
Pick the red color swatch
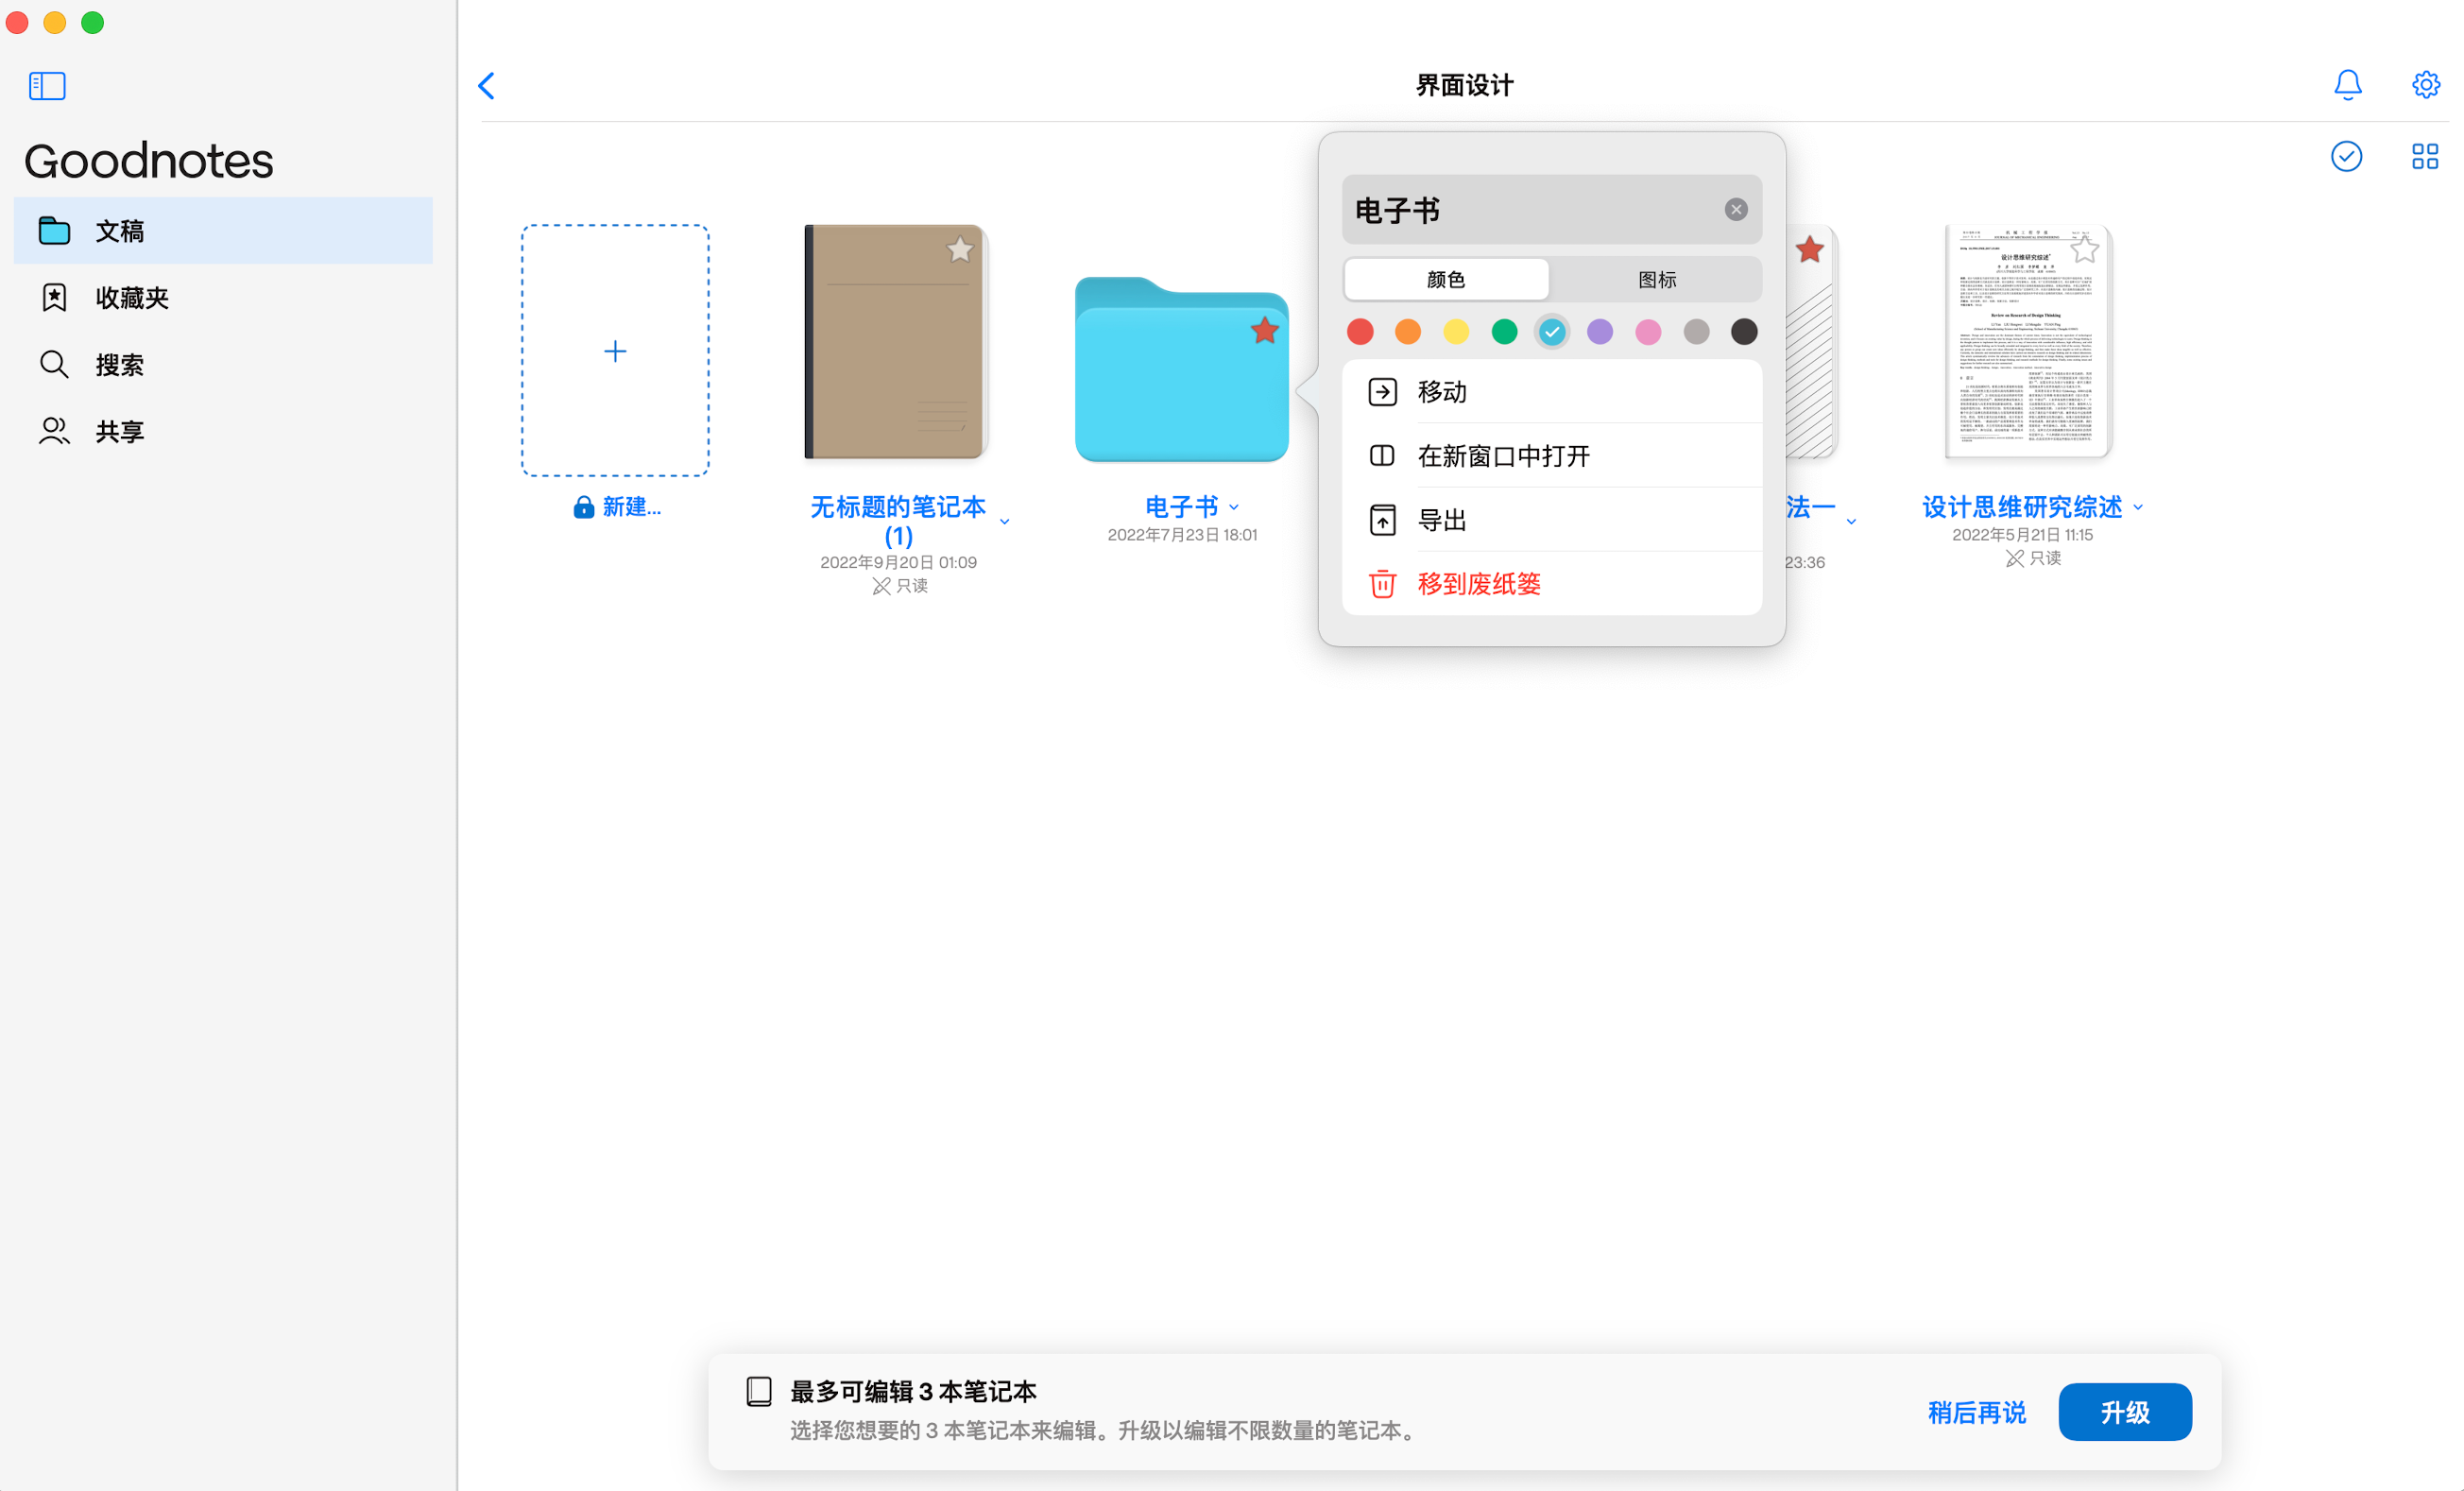click(x=1360, y=331)
